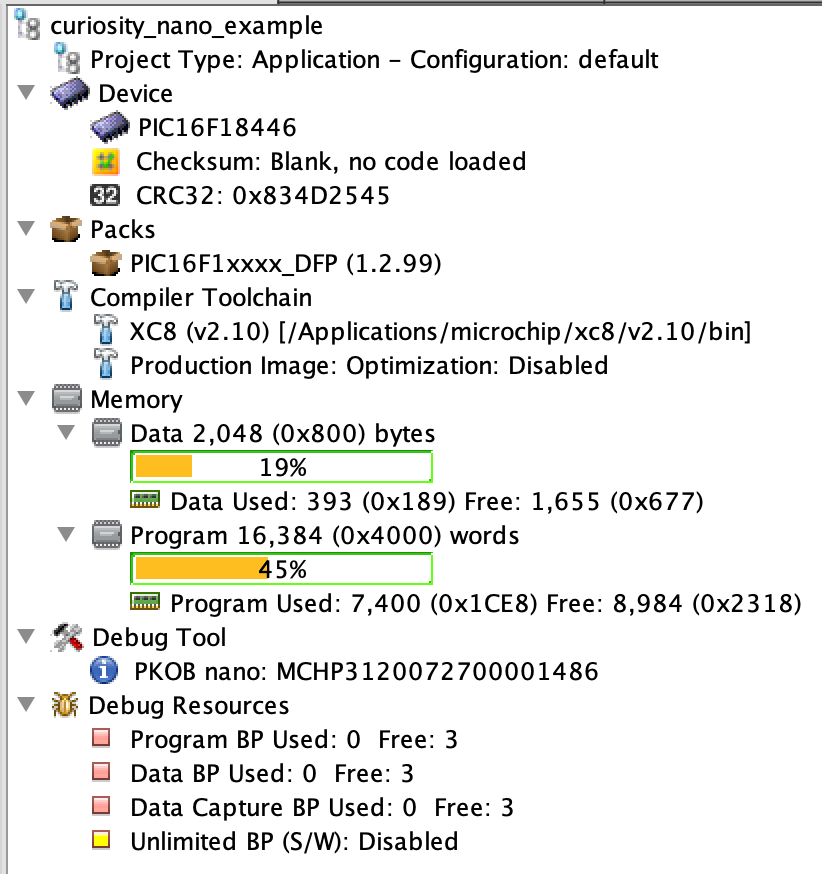This screenshot has height=874, width=822.
Task: Select the curiosity_nano_example project root
Action: pyautogui.click(x=186, y=26)
